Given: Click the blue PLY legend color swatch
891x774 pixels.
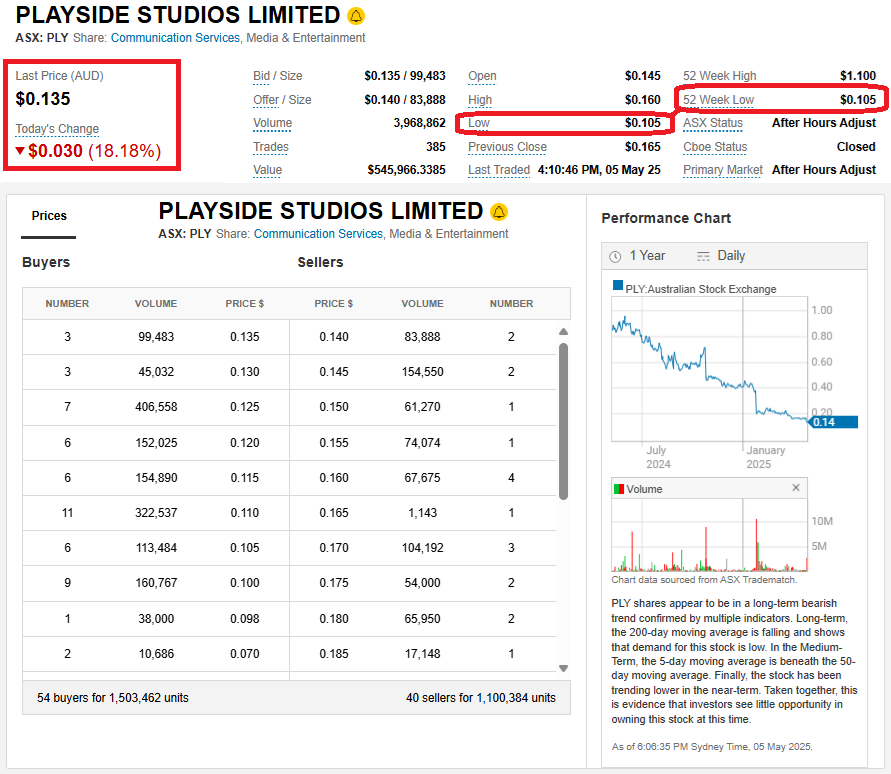Looking at the screenshot, I should click(x=618, y=287).
